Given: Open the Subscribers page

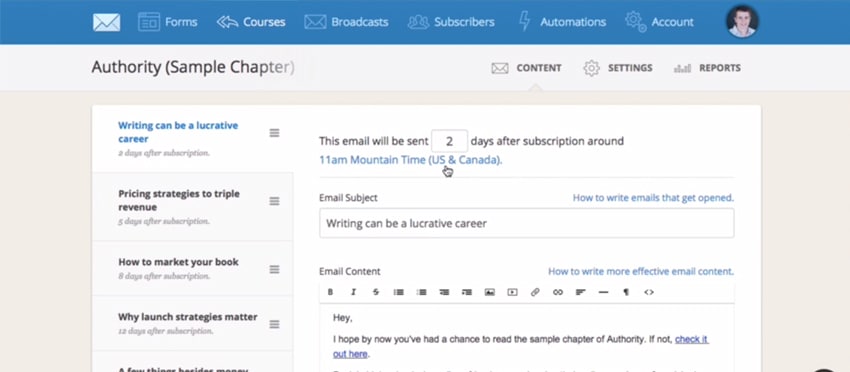Looking at the screenshot, I should (451, 22).
